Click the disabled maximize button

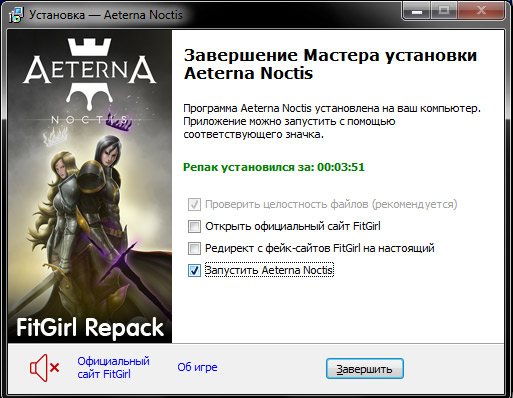pos(444,12)
